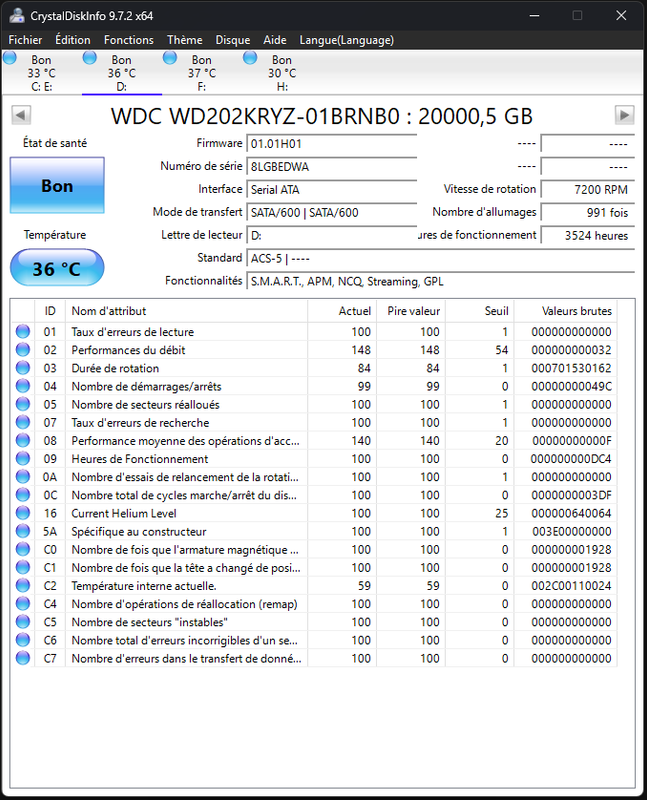Image resolution: width=647 pixels, height=800 pixels.
Task: Click the Firmware field 01.01H01
Action: (x=332, y=144)
